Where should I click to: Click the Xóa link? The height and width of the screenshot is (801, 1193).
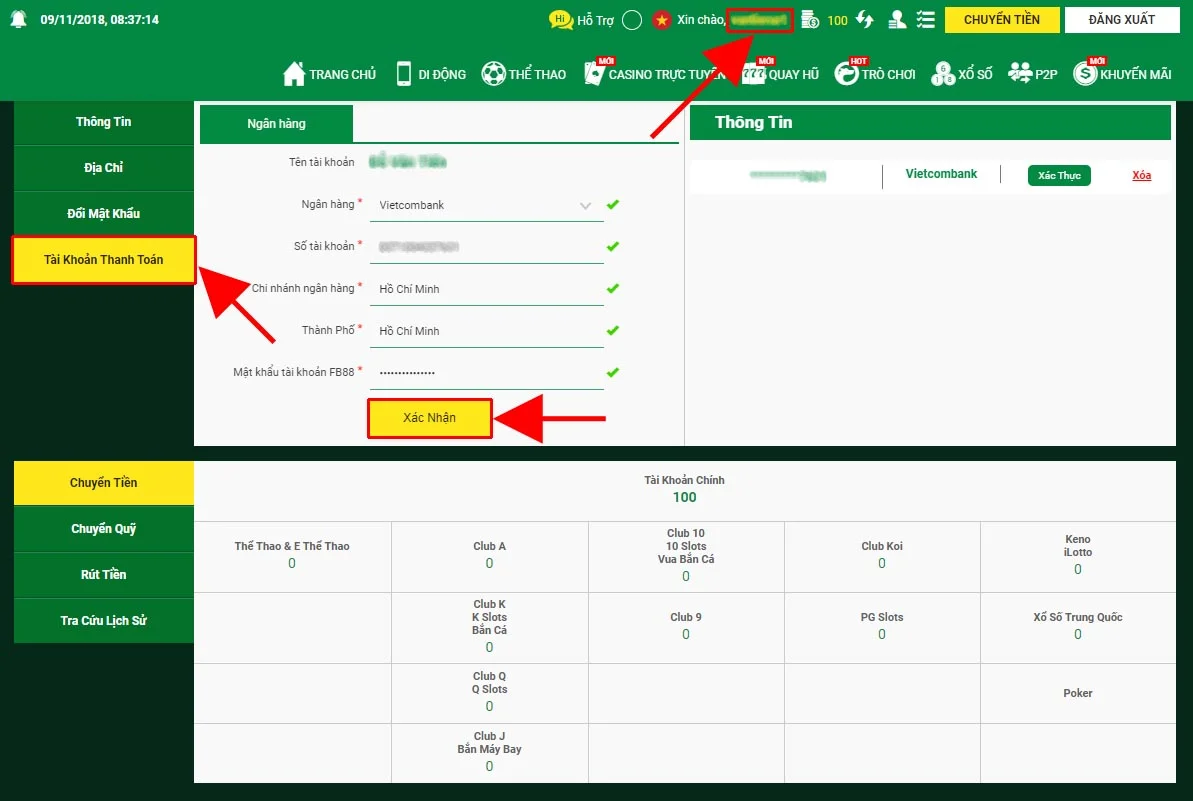(1141, 176)
